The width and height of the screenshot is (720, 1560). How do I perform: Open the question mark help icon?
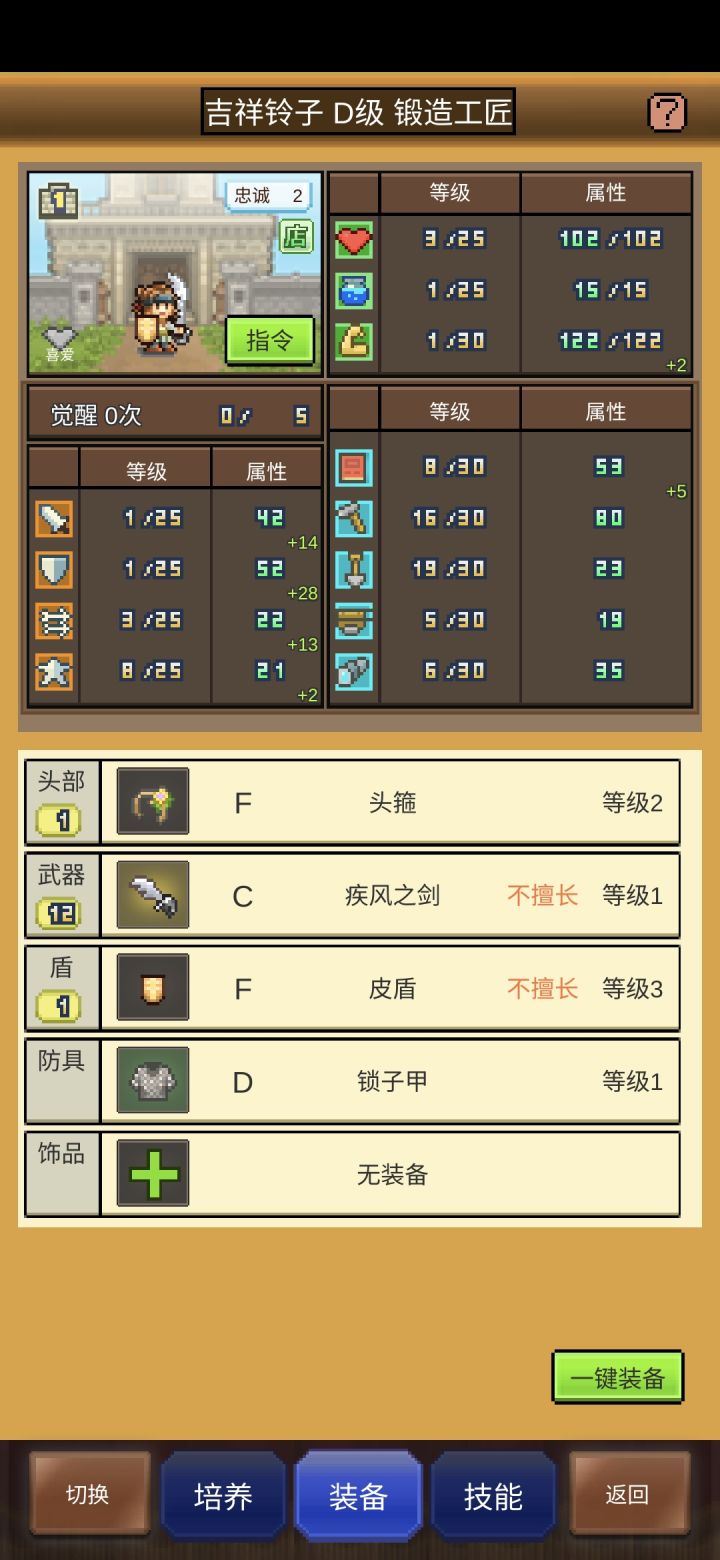tap(667, 113)
